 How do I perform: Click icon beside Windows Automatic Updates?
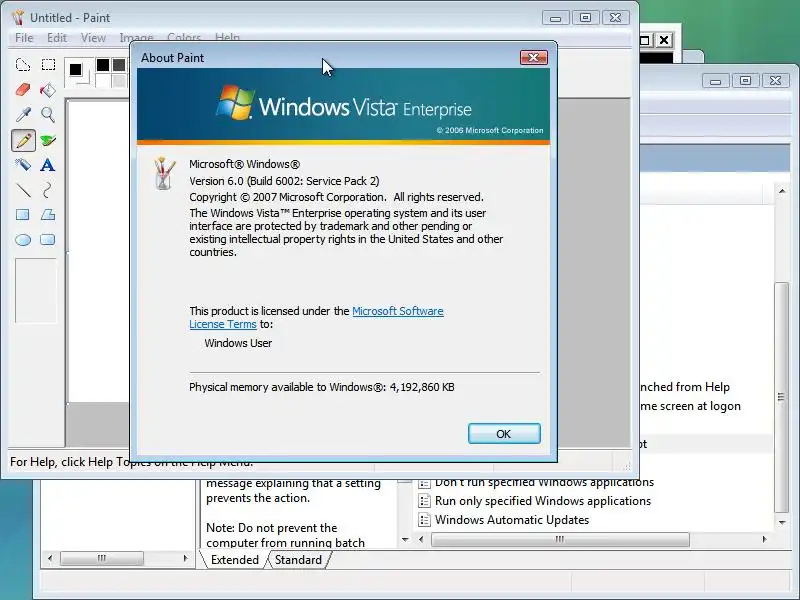tap(424, 520)
